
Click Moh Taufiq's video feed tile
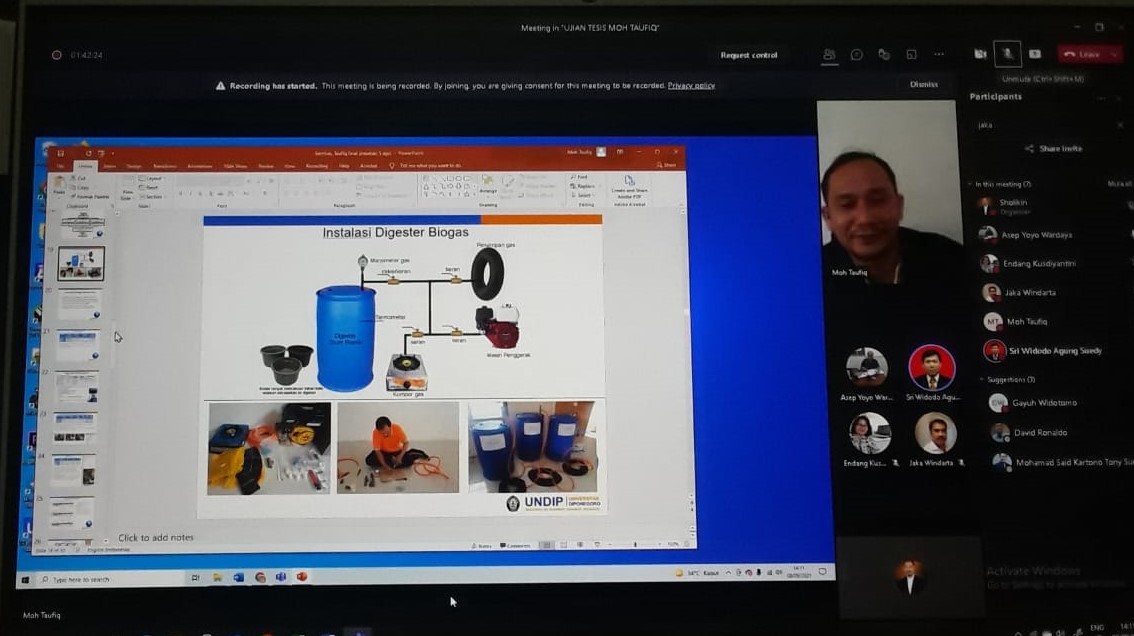pyautogui.click(x=890, y=192)
